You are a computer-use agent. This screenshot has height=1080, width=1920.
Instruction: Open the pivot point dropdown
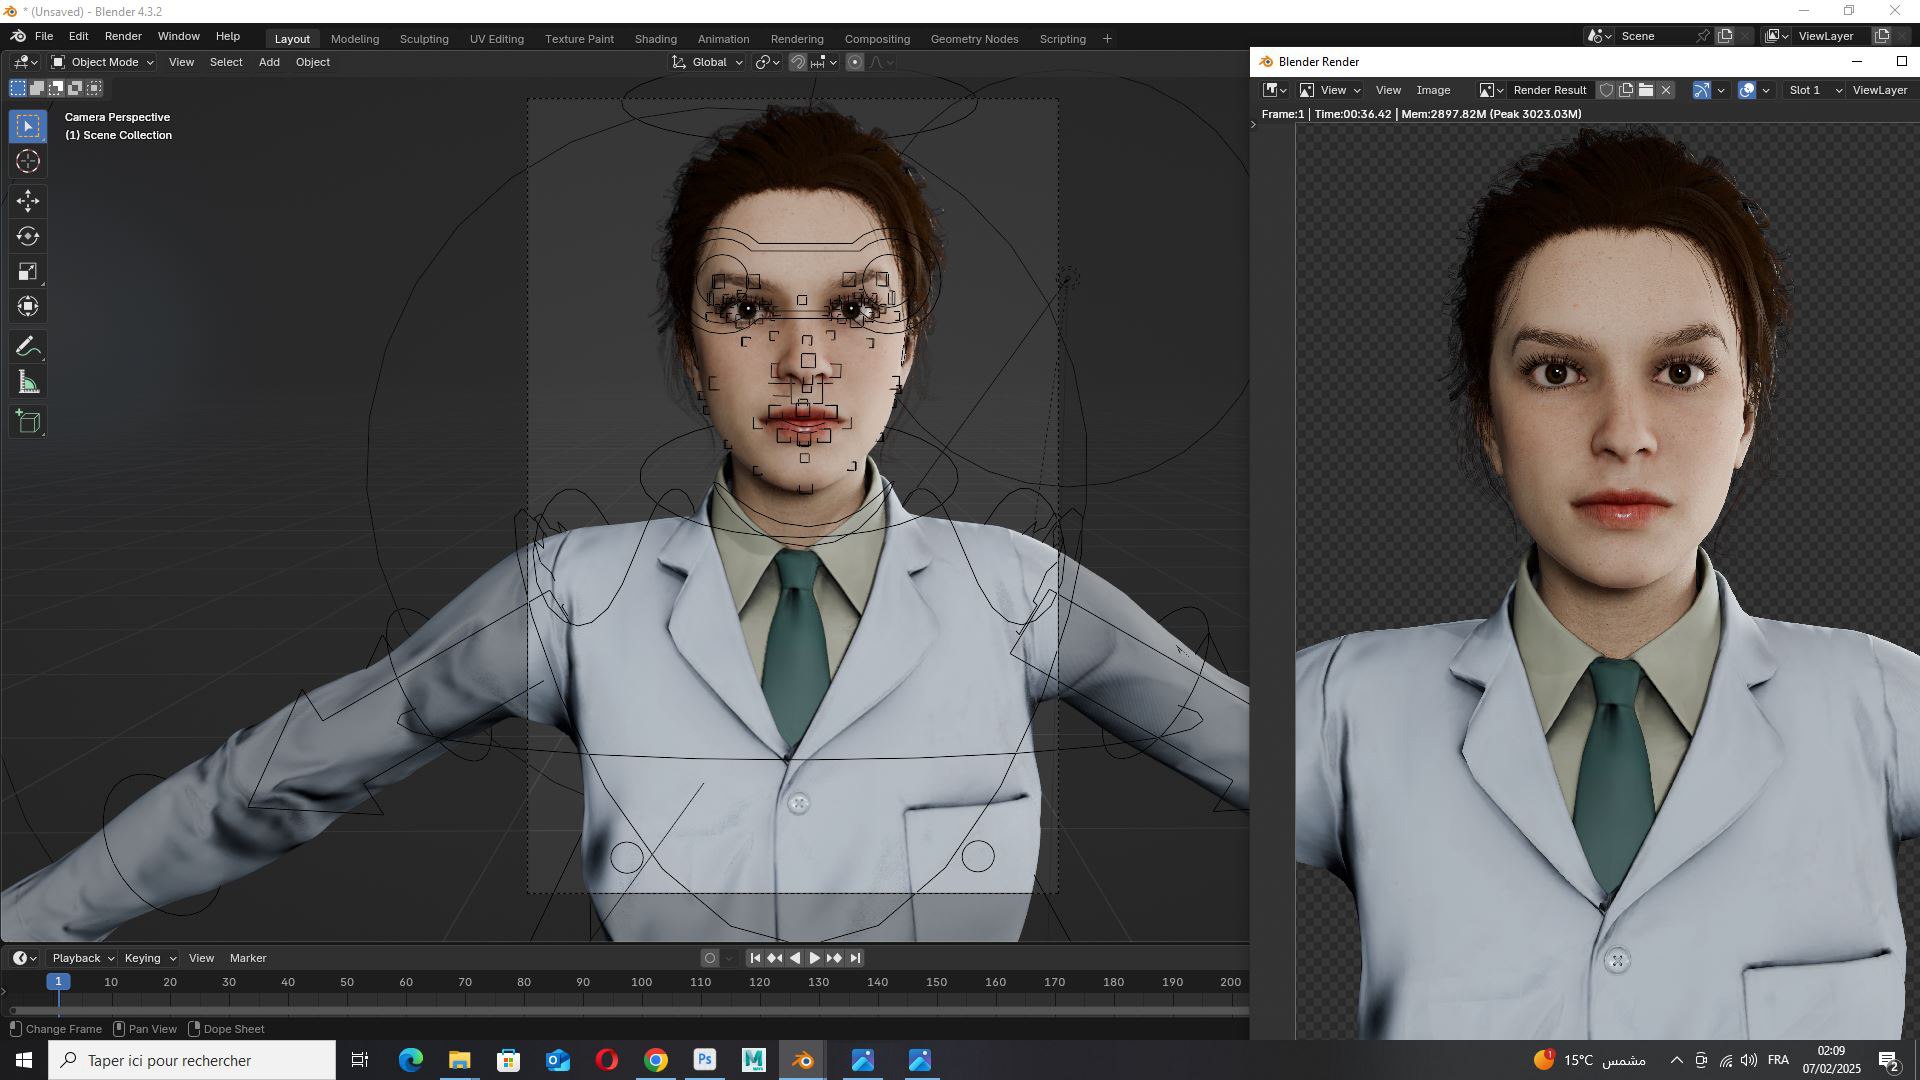coord(768,62)
